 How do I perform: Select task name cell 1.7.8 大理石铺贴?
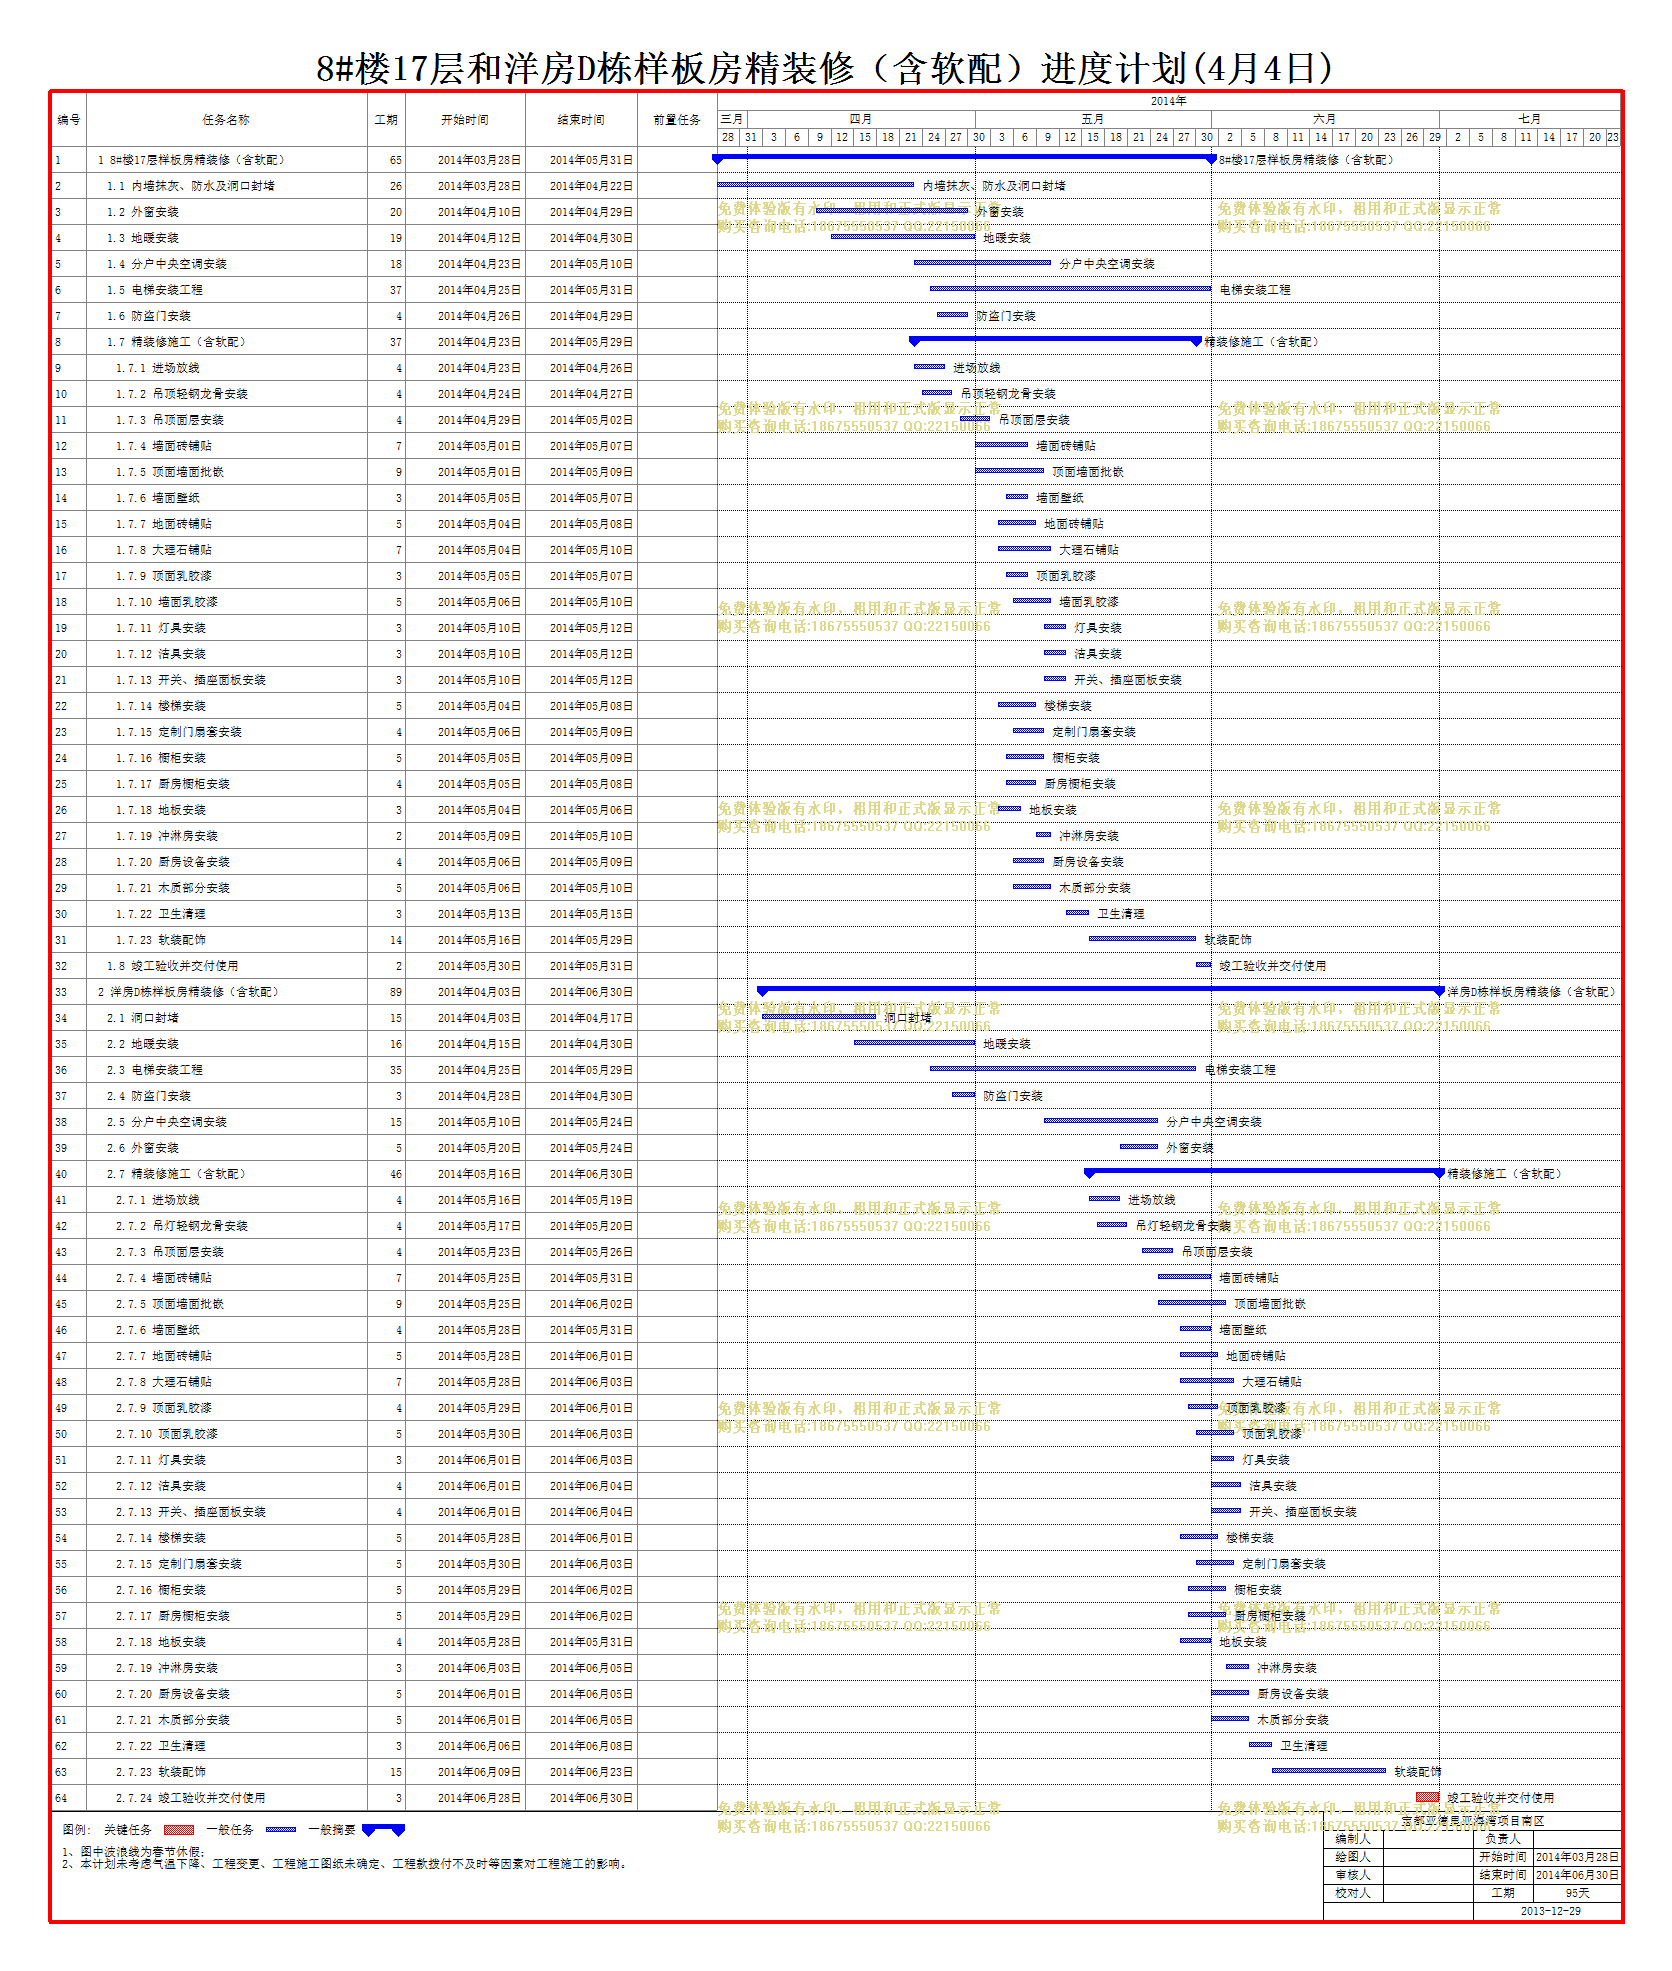click(x=226, y=550)
